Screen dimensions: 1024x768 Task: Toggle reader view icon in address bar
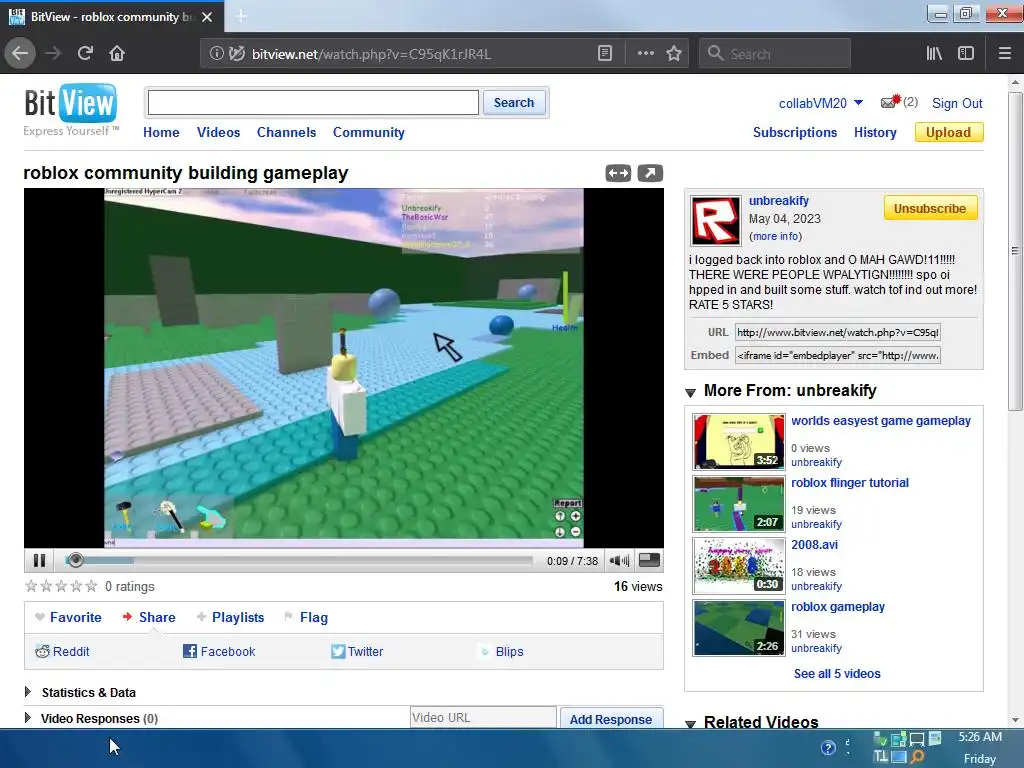tap(605, 54)
